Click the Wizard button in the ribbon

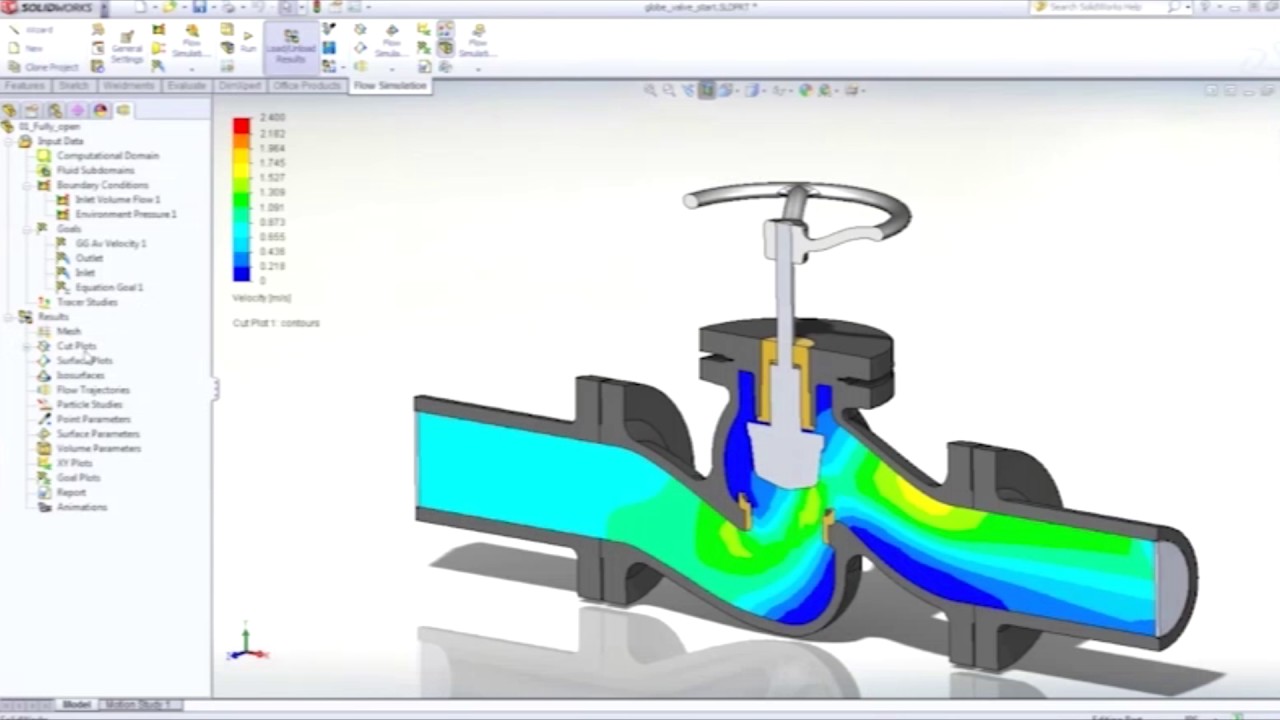(32, 30)
